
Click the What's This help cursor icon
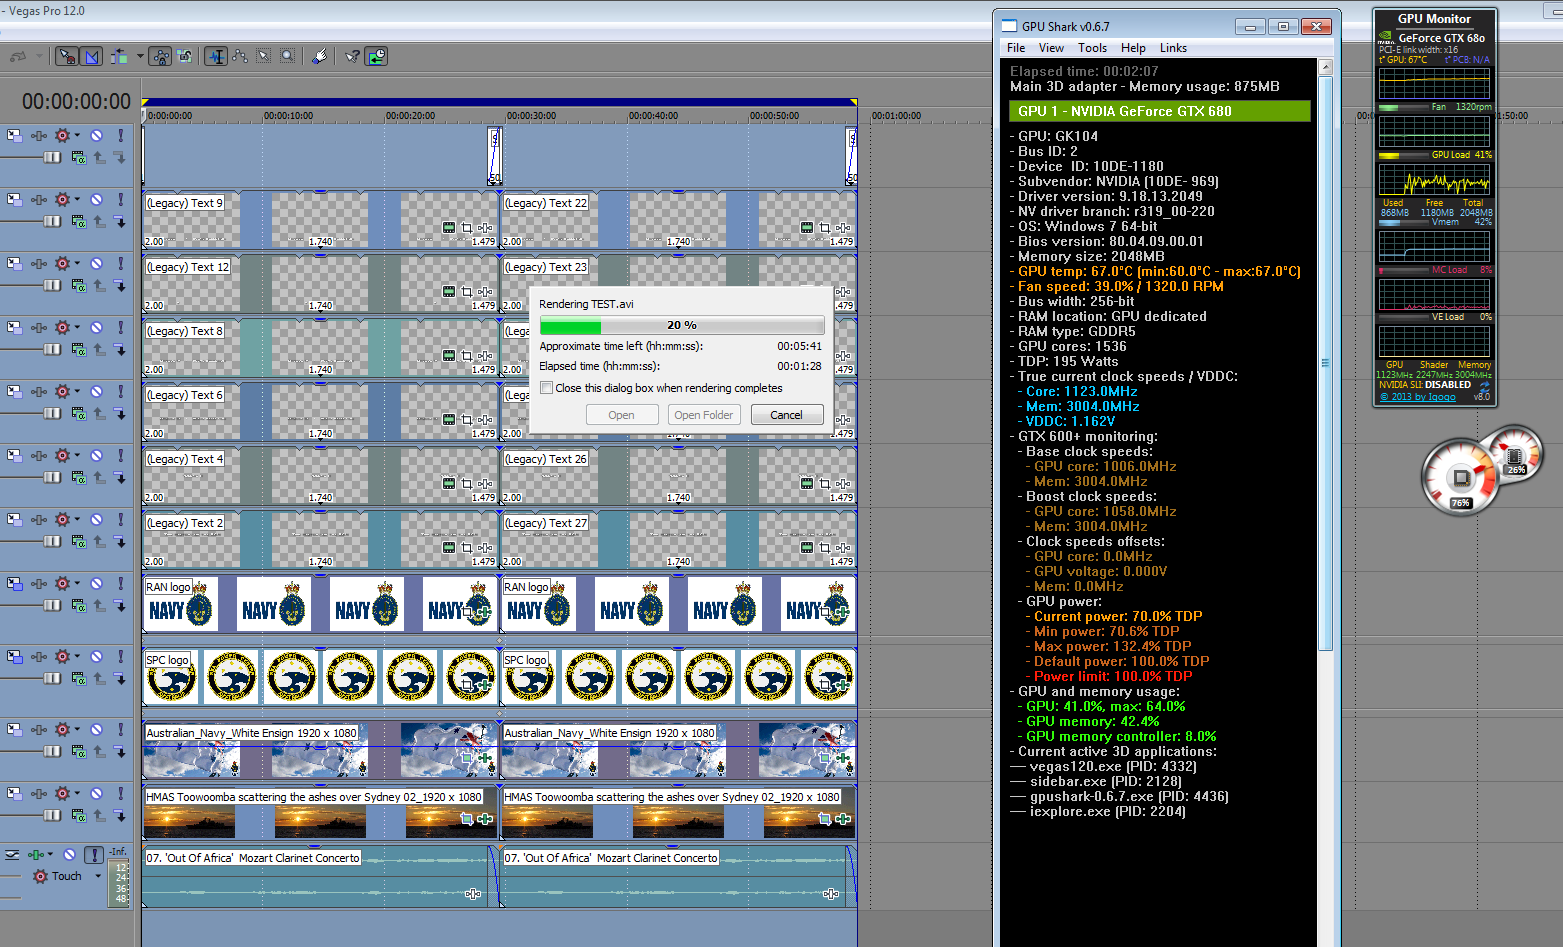coord(352,57)
